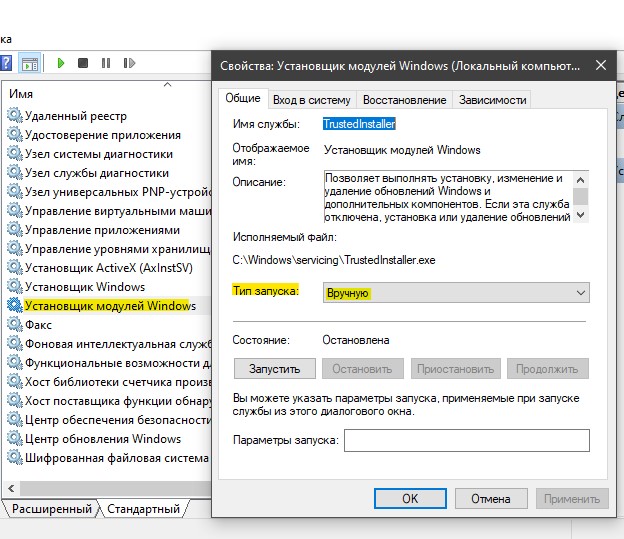Click description scrollbar thumb

click(x=580, y=197)
